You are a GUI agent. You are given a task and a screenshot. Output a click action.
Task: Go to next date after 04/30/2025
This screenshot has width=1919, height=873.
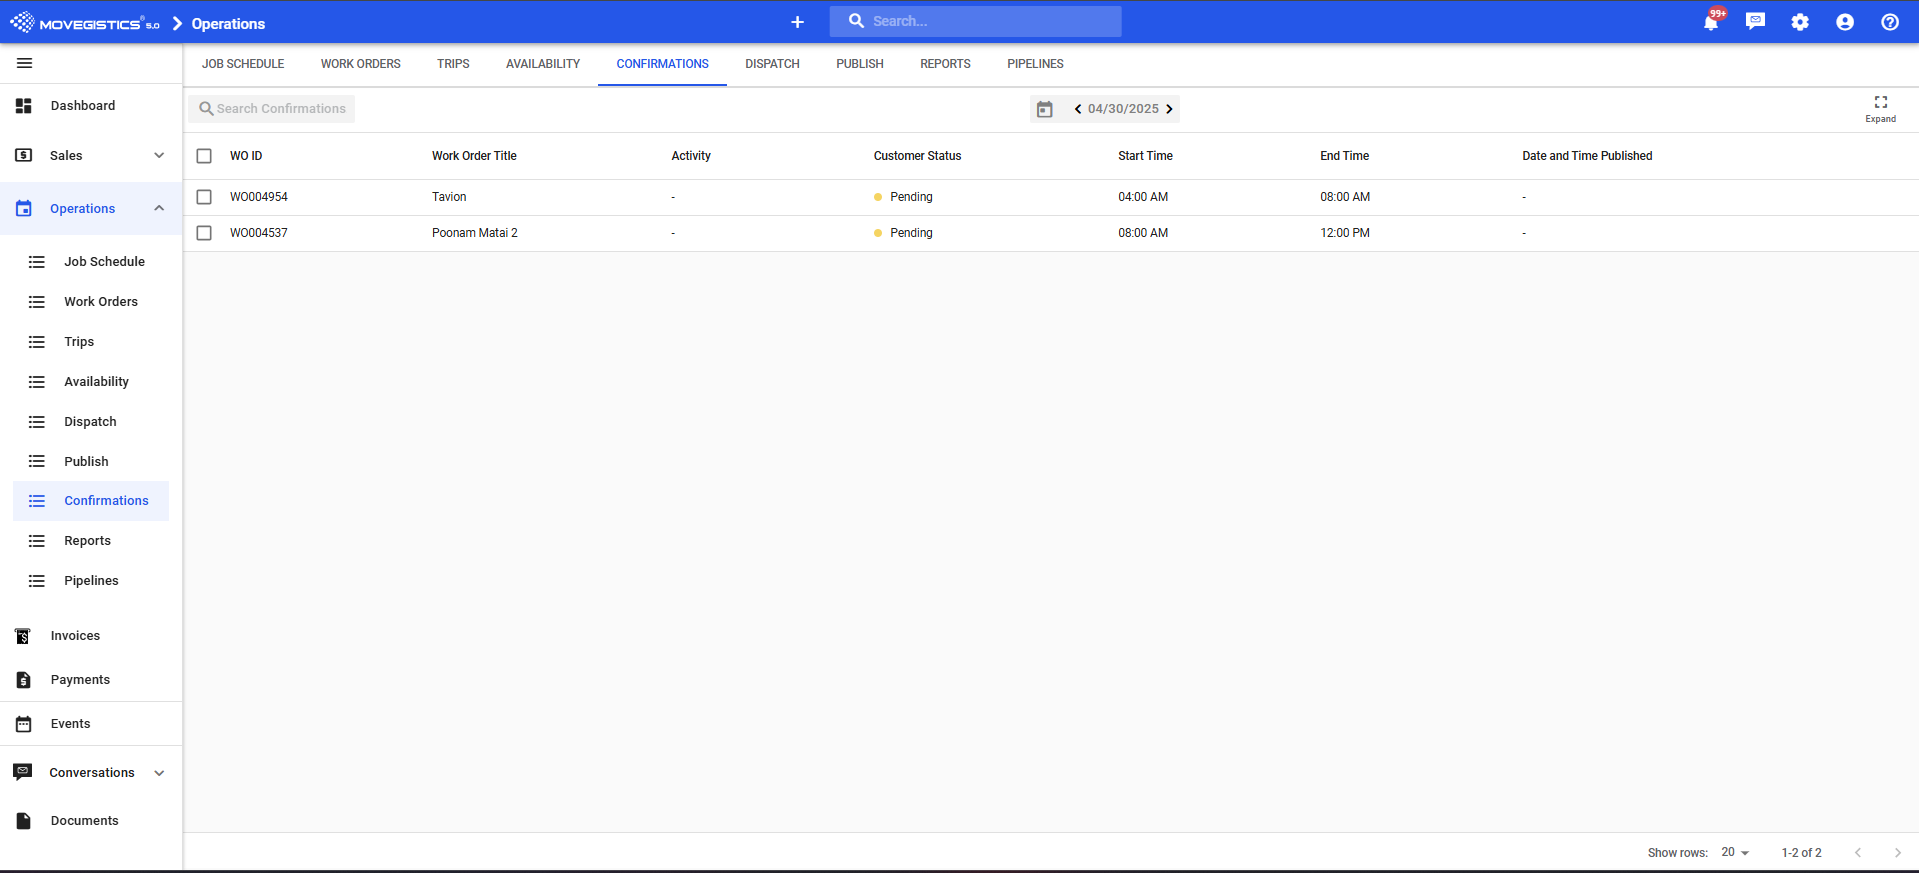[1169, 109]
